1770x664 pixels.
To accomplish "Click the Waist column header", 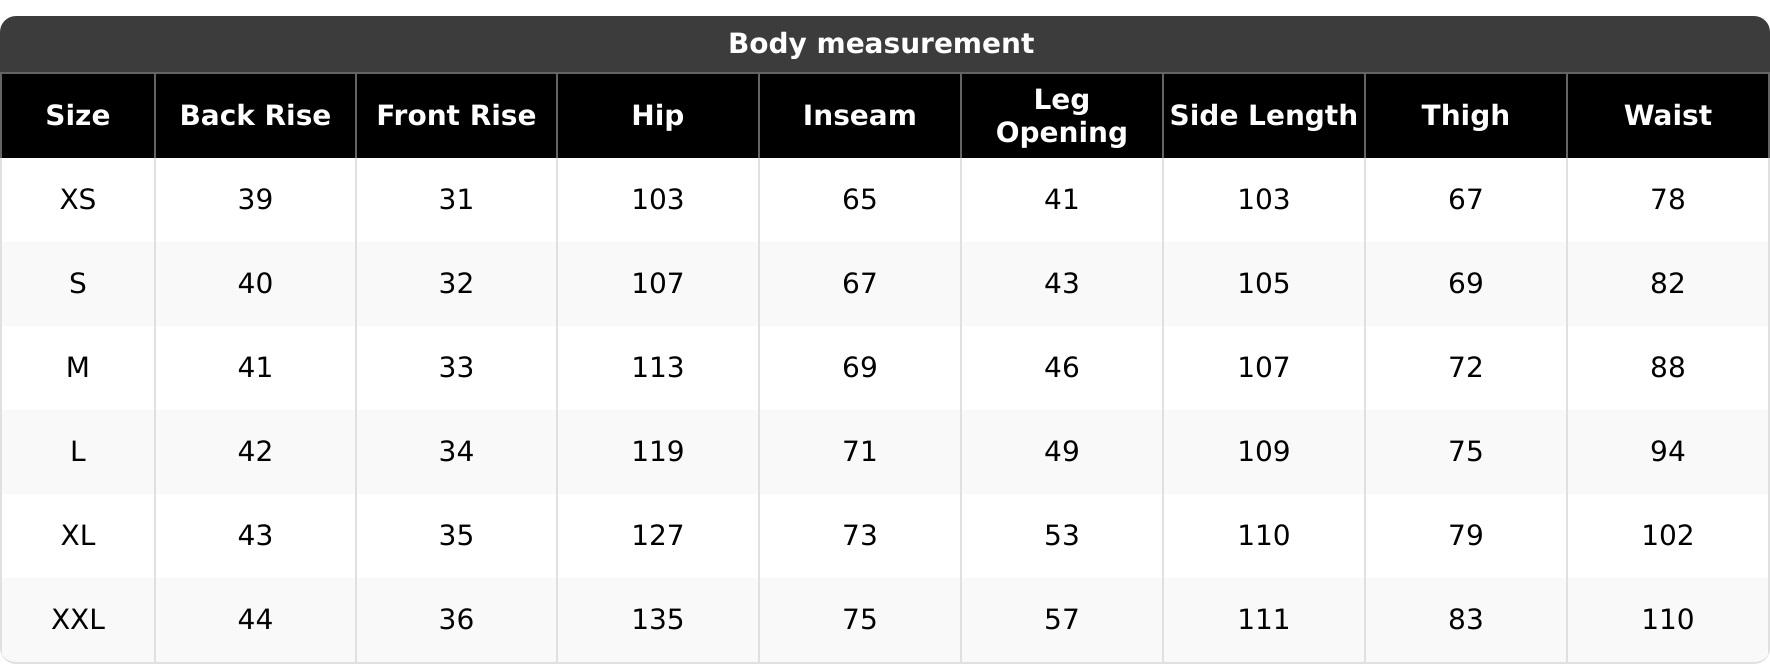I will [x=1667, y=116].
